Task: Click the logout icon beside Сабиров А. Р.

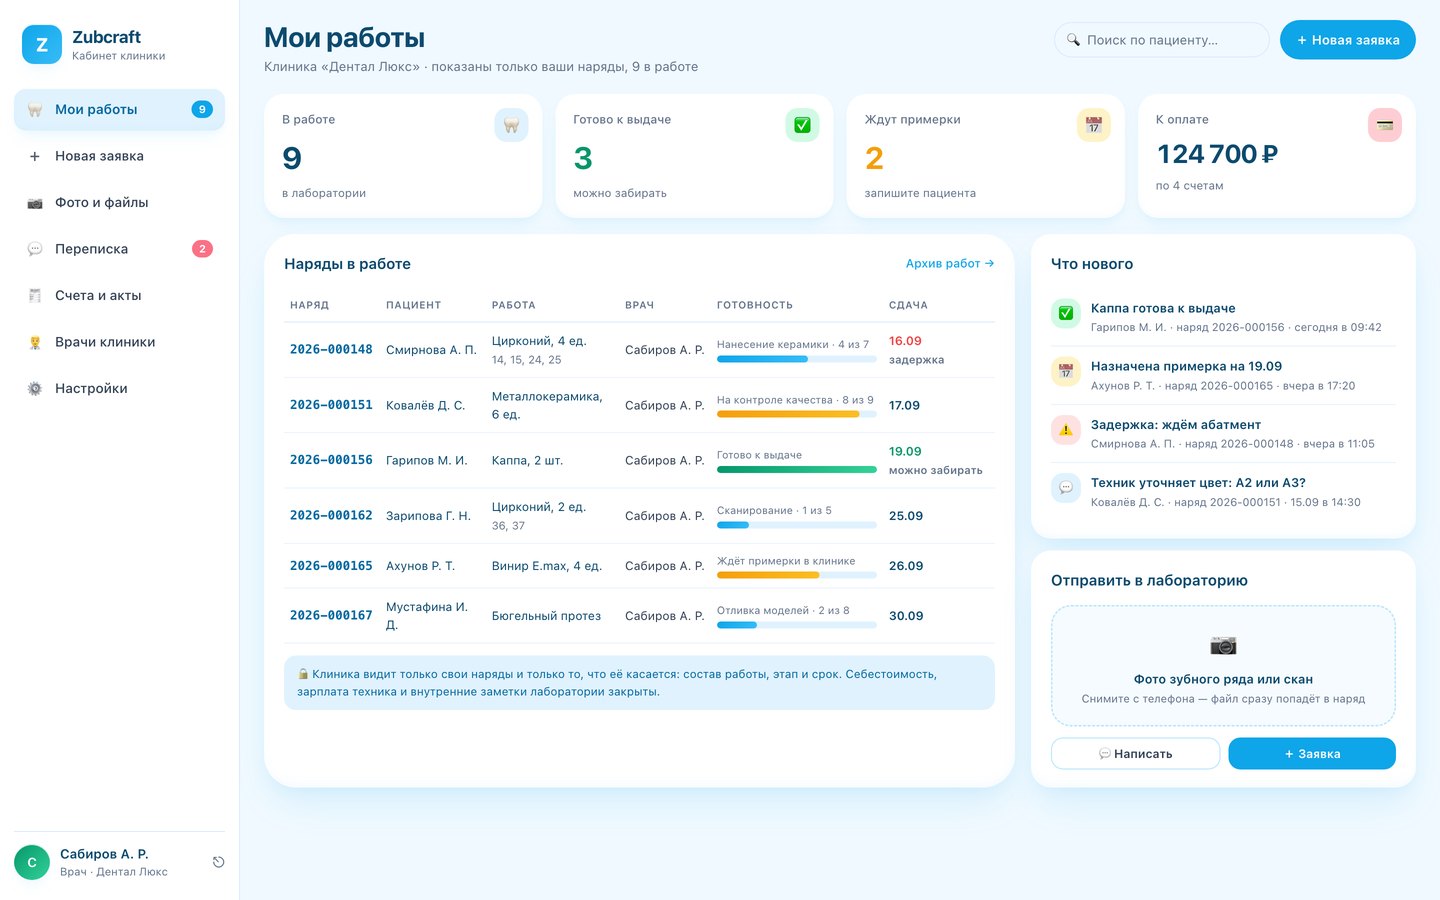Action: 218,862
